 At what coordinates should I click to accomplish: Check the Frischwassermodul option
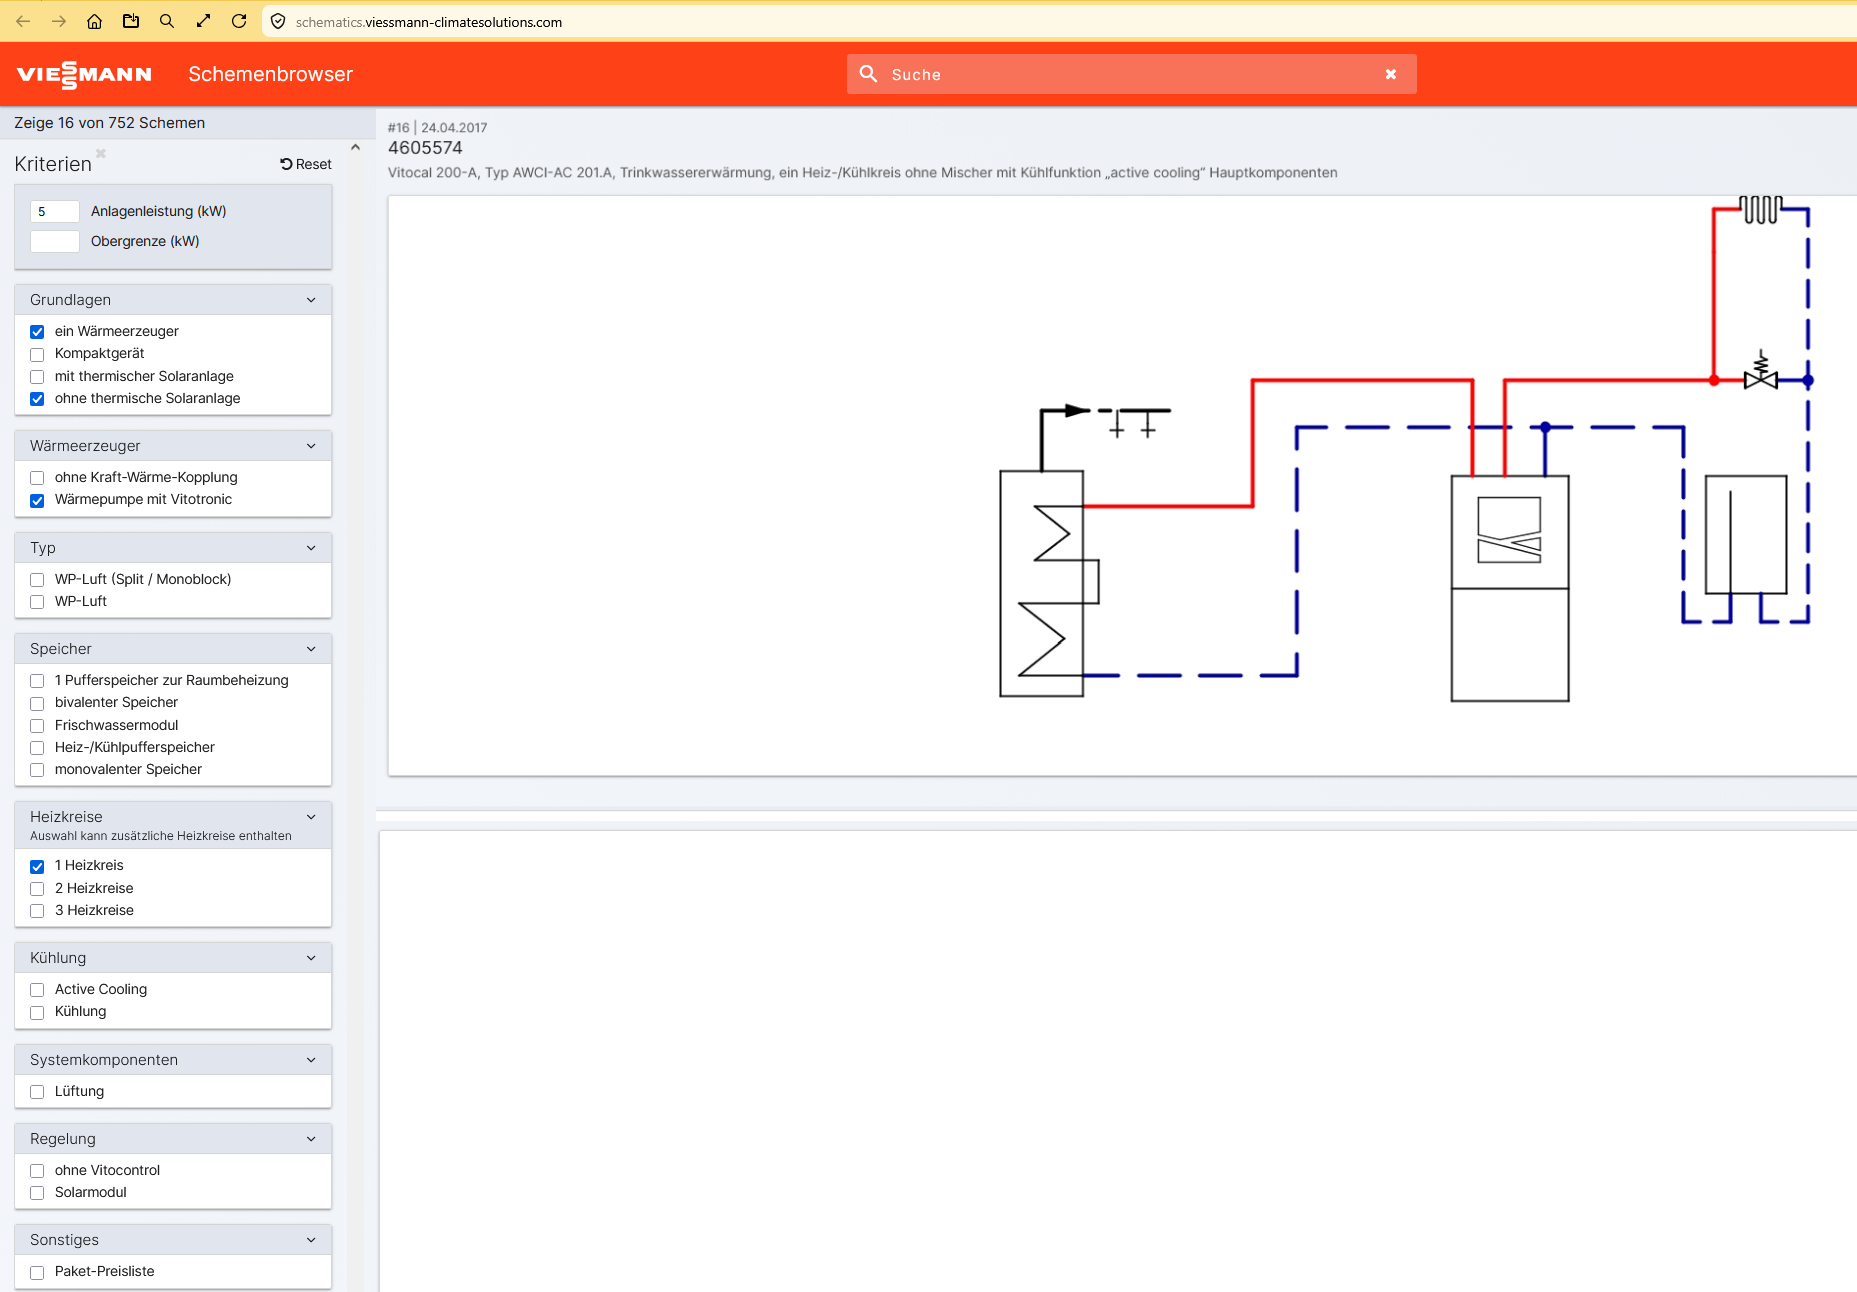click(x=37, y=726)
